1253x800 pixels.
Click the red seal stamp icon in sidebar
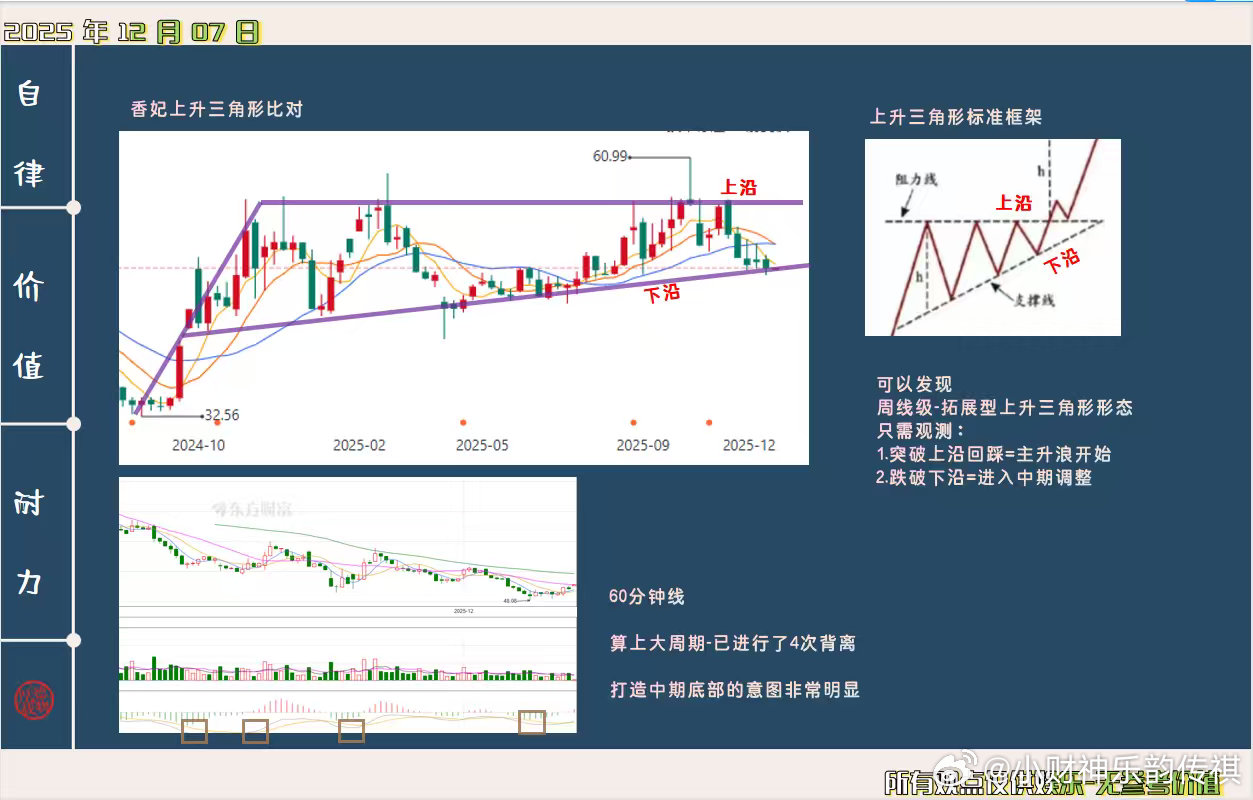tap(34, 700)
